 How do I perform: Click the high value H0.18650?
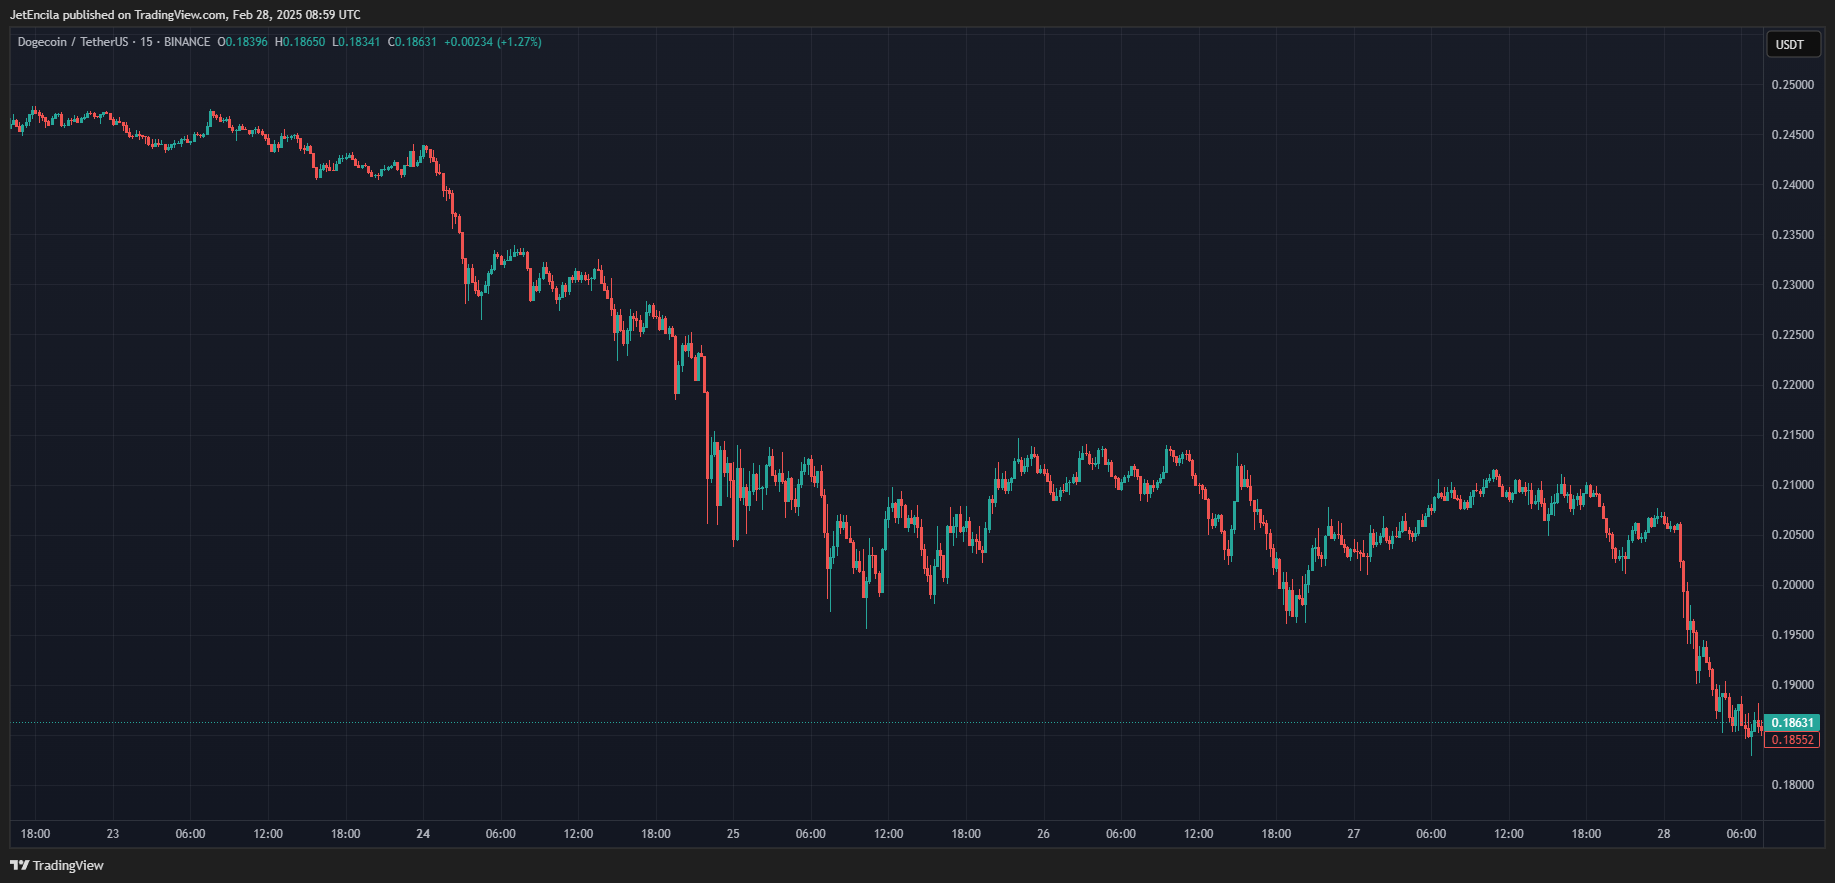(300, 42)
